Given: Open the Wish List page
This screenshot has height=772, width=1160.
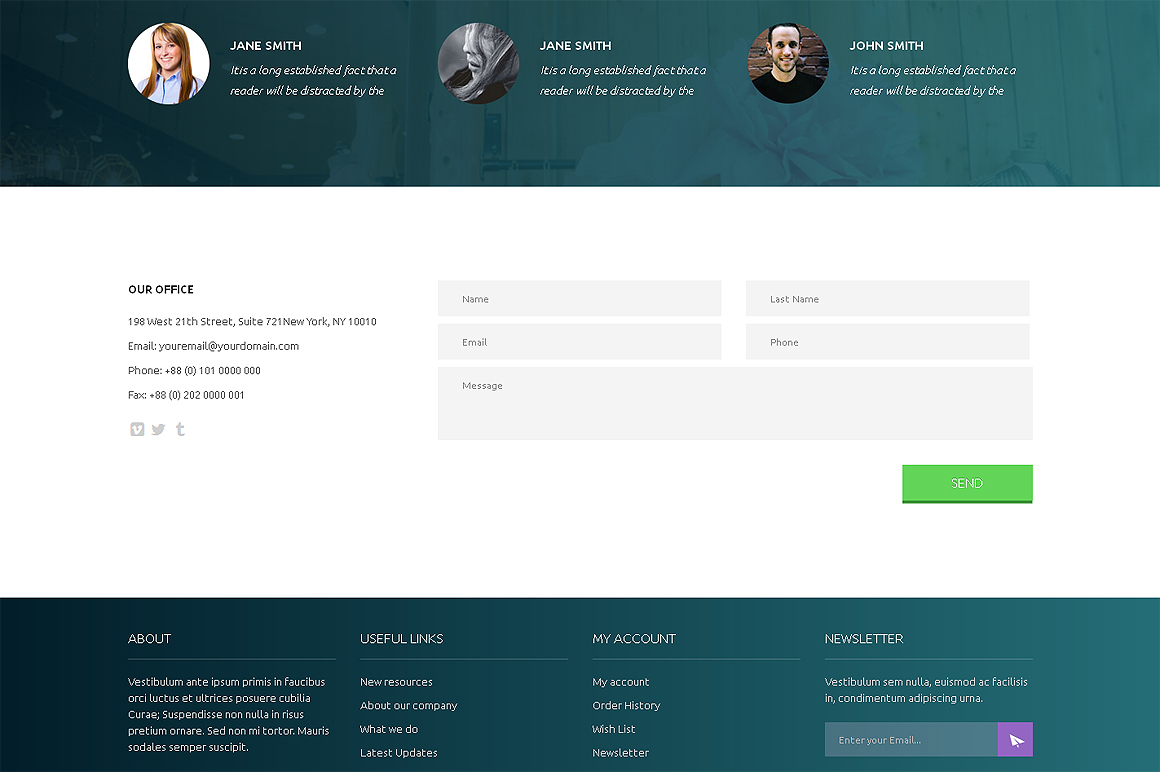Looking at the screenshot, I should (x=613, y=729).
